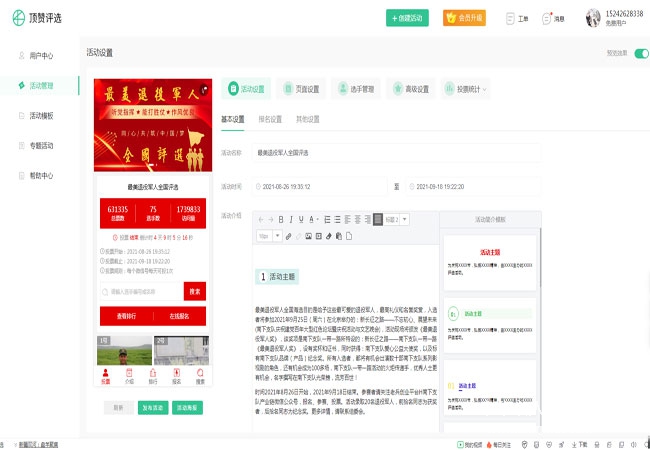Insert an unordered list in the editor
Viewport: 650px width, 450px height.
point(337,220)
